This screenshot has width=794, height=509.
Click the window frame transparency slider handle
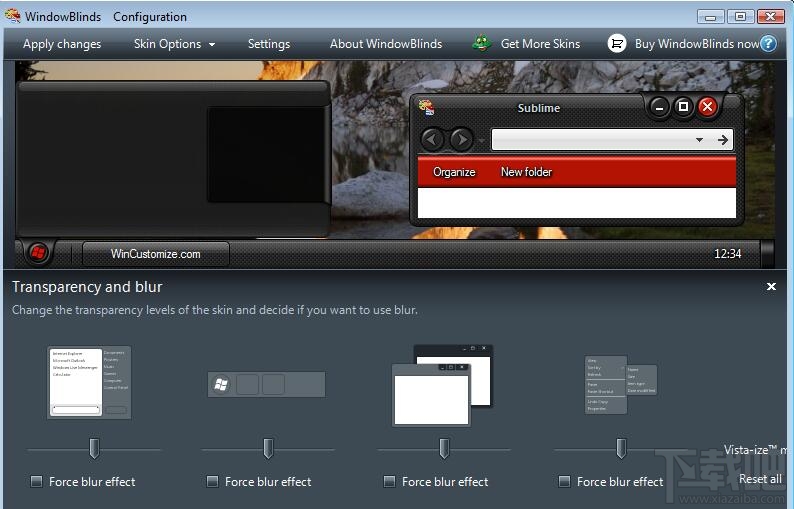click(x=444, y=449)
